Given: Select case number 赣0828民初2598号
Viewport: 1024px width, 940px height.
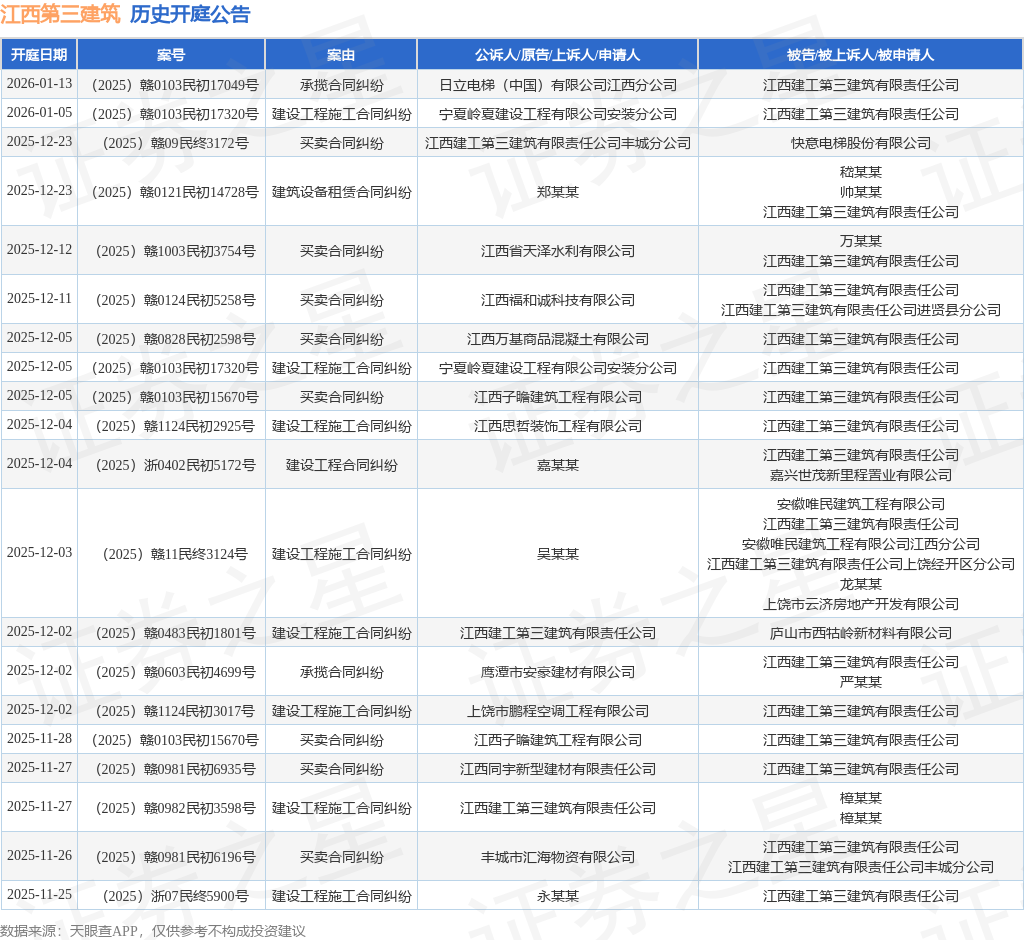Looking at the screenshot, I should tap(175, 339).
